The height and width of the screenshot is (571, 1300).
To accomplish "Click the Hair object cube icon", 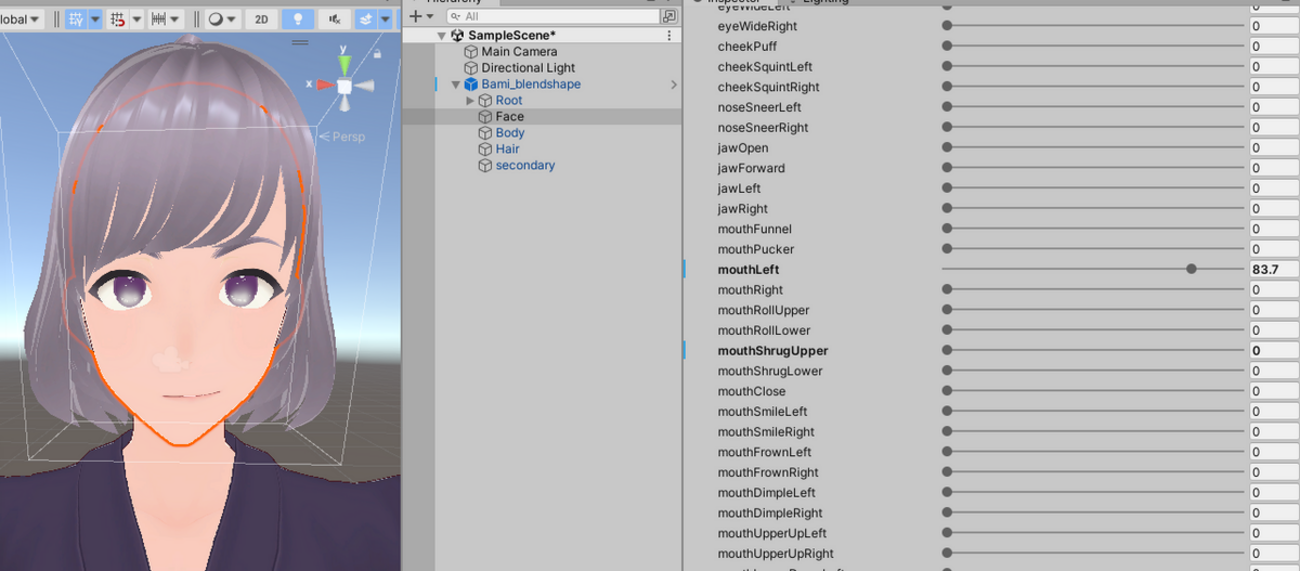I will (x=485, y=149).
